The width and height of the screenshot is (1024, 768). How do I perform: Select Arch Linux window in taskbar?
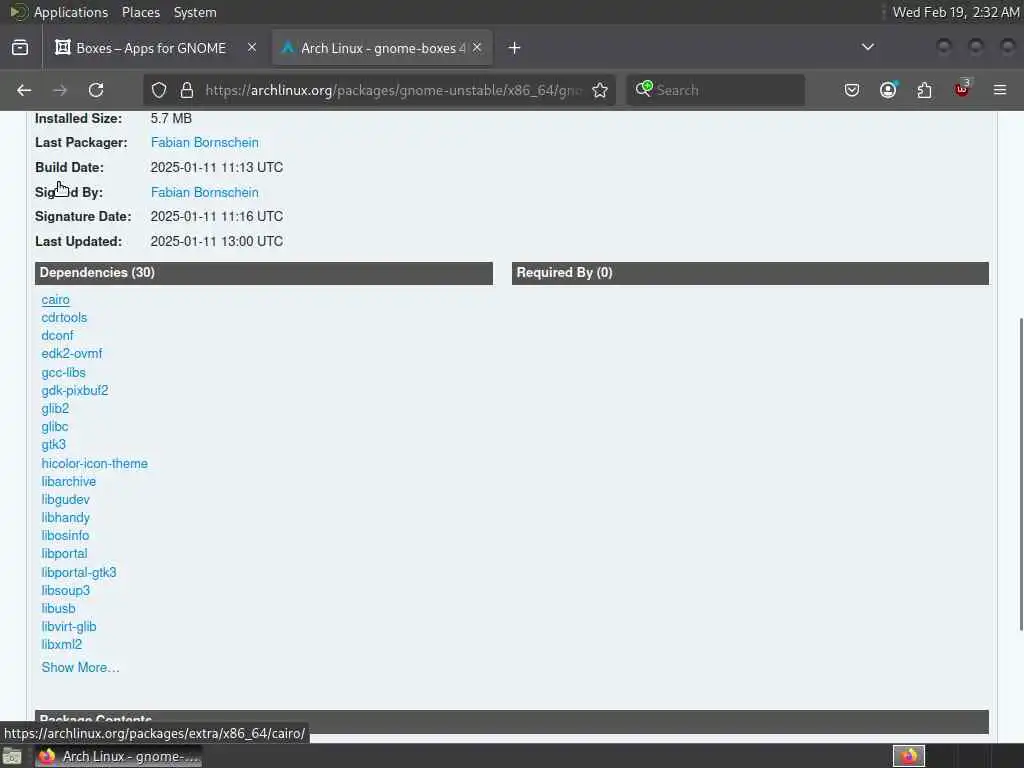[118, 756]
